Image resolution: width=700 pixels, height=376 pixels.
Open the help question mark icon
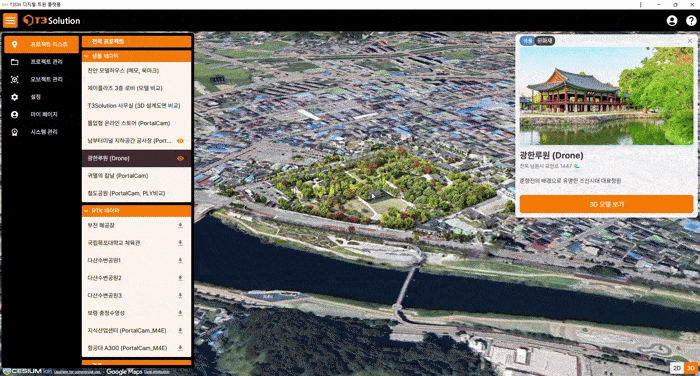click(691, 21)
